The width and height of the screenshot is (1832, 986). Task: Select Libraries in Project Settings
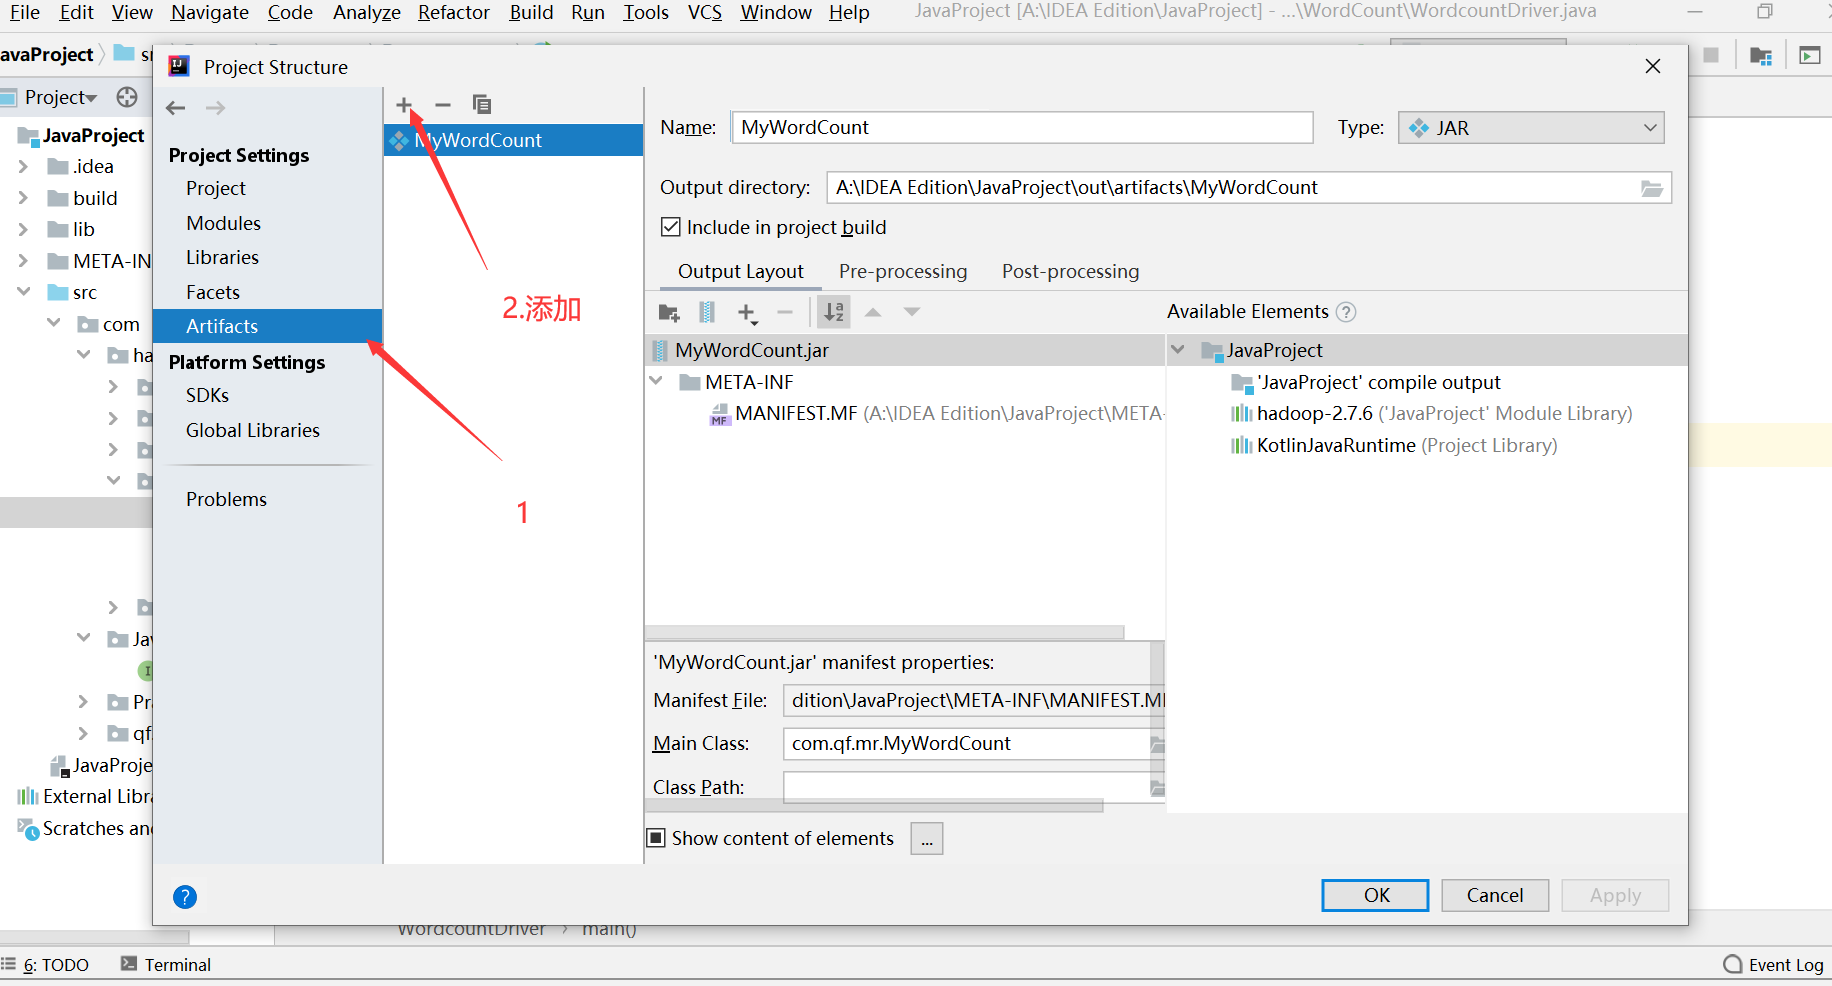click(222, 257)
